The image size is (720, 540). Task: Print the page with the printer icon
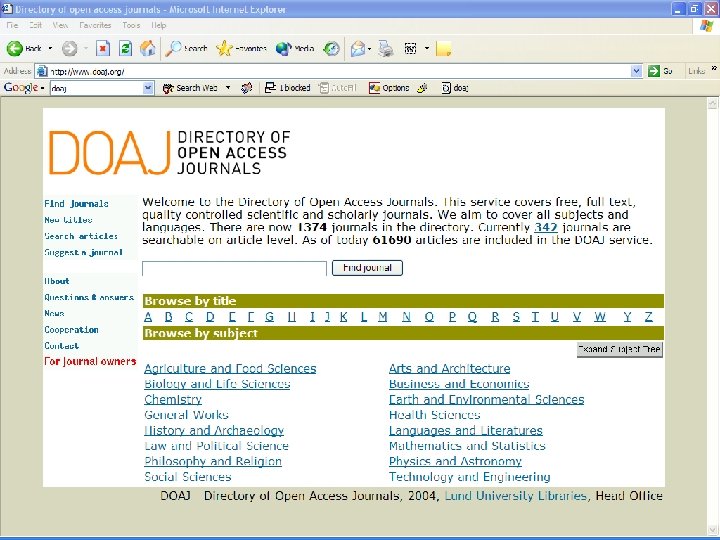pos(386,48)
